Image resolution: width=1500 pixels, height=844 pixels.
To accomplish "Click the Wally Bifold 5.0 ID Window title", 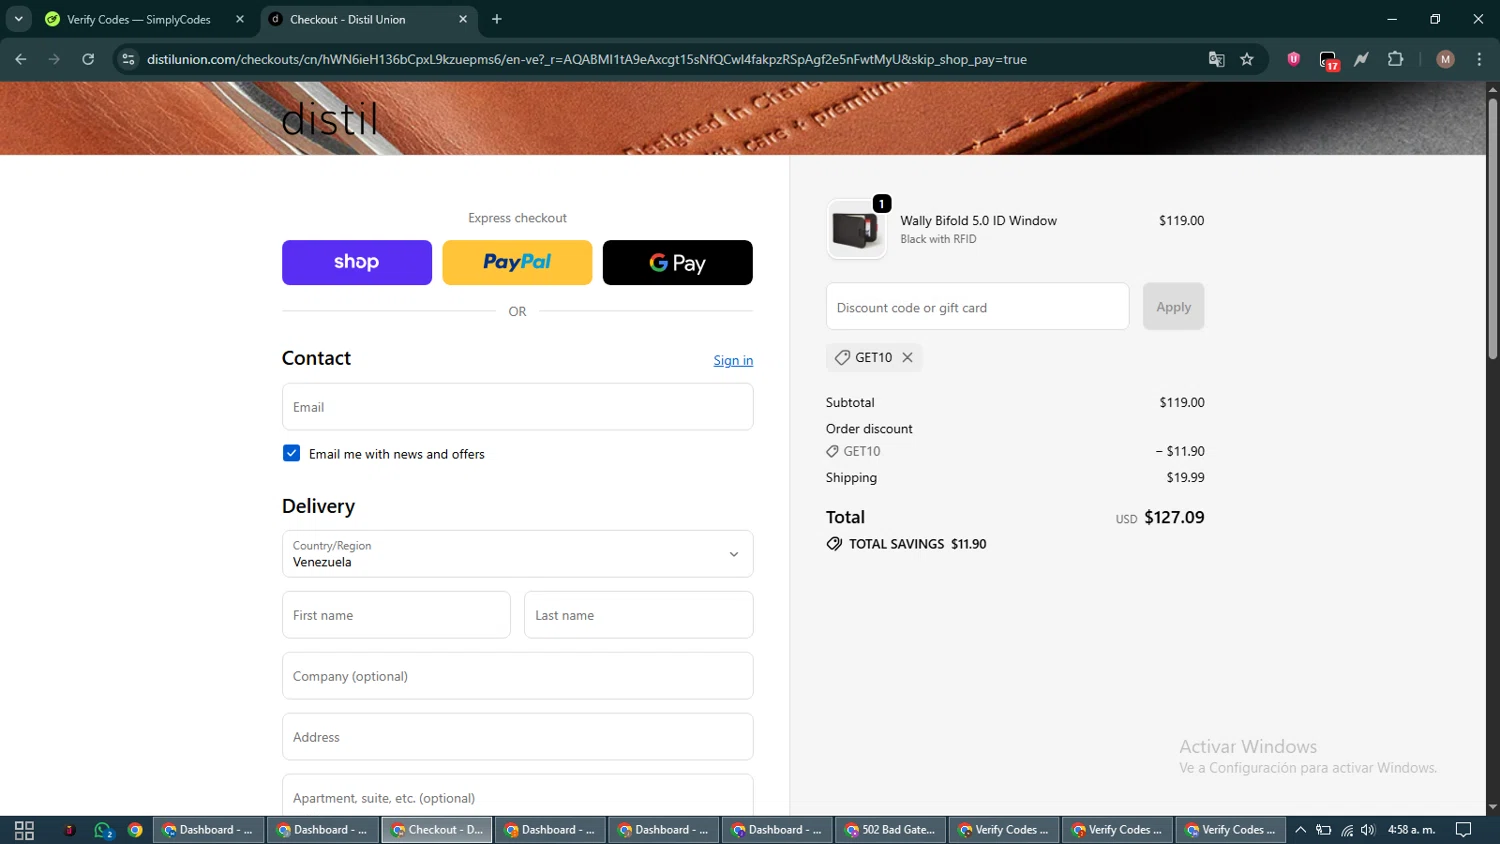I will [x=978, y=221].
